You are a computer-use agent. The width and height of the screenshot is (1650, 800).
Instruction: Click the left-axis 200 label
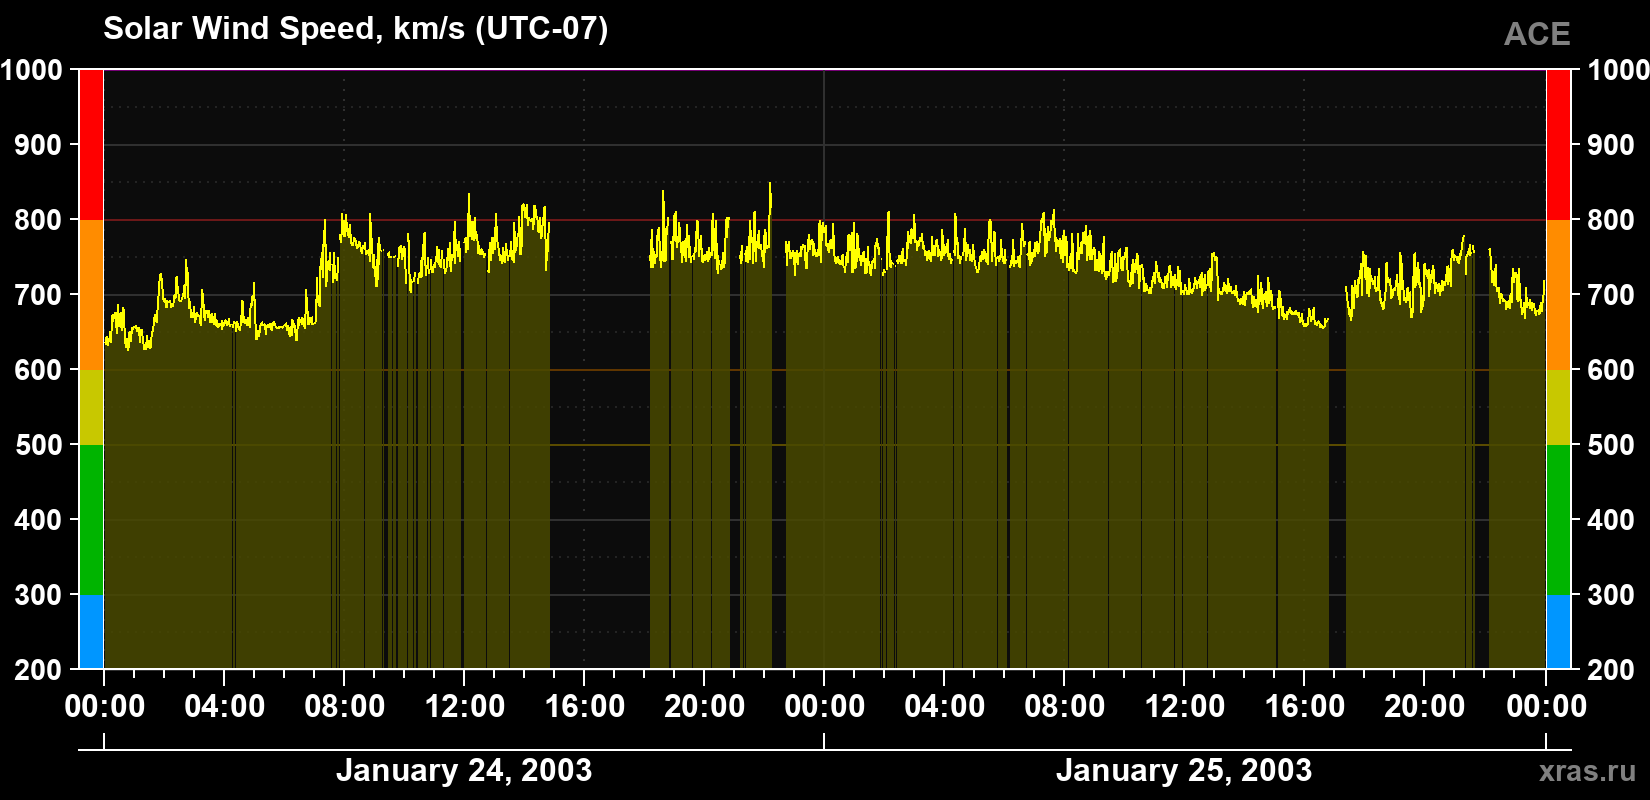point(39,670)
